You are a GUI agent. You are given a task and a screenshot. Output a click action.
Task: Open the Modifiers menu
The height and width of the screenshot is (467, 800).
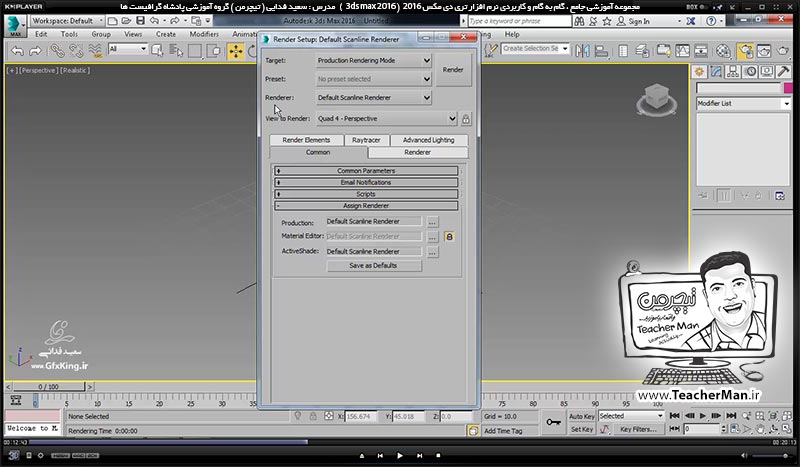[204, 34]
